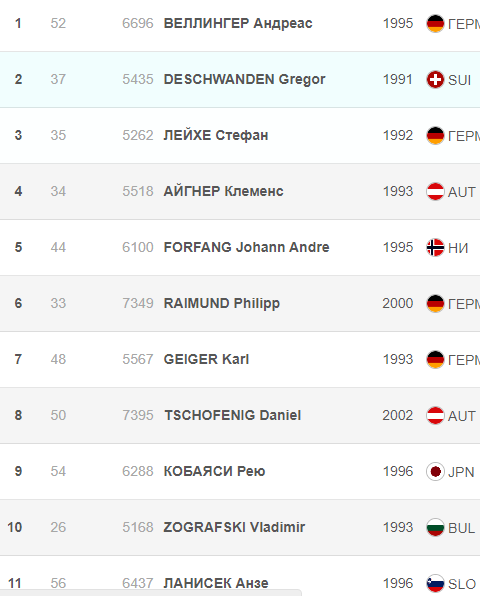Click the Swiss flag icon next to SUI
This screenshot has width=480, height=596.
tap(435, 79)
